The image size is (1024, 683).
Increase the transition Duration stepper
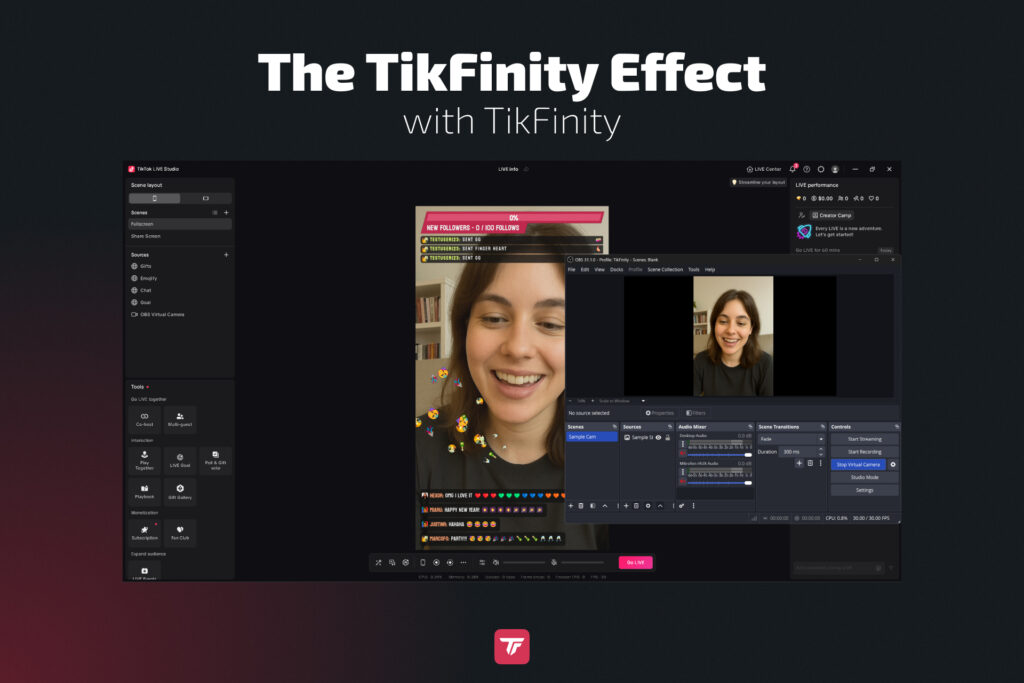pyautogui.click(x=821, y=449)
